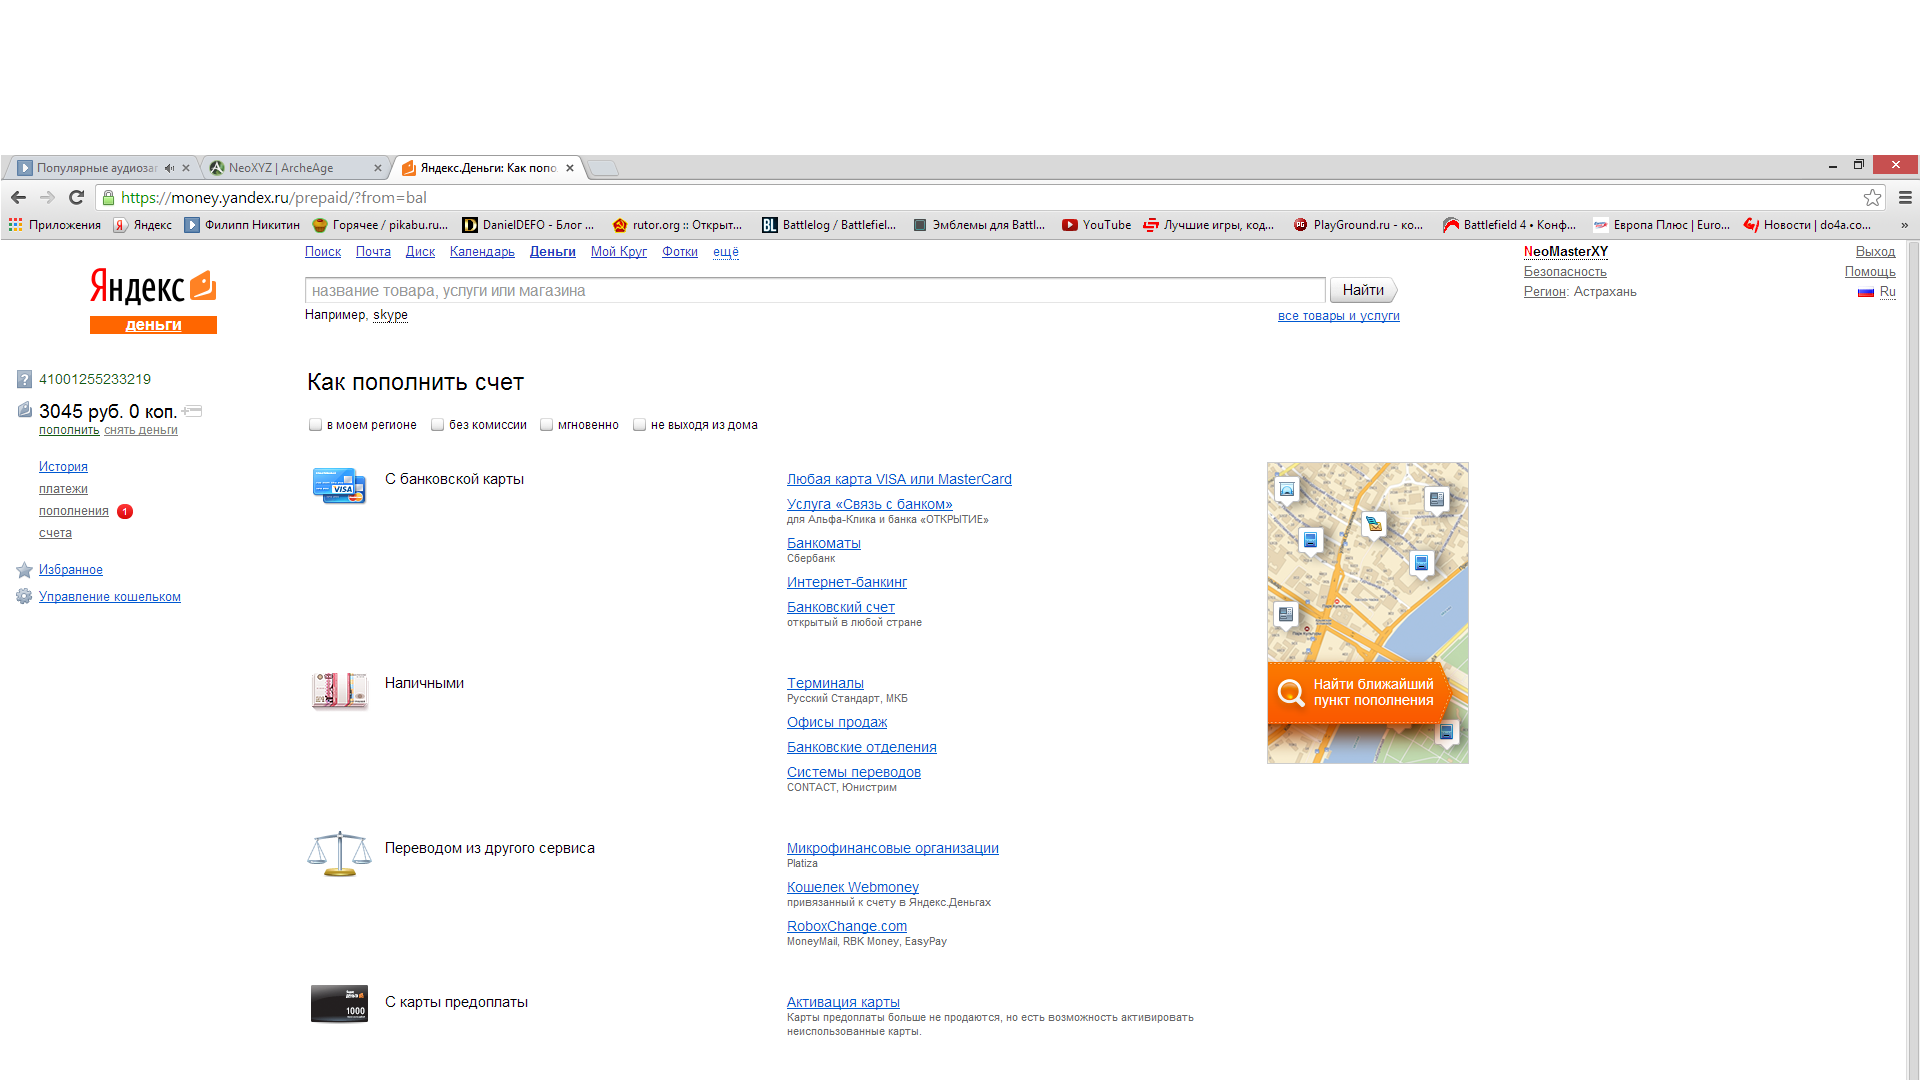Change region via Регион link
Viewport: 1920px width, 1080px height.
[1544, 292]
